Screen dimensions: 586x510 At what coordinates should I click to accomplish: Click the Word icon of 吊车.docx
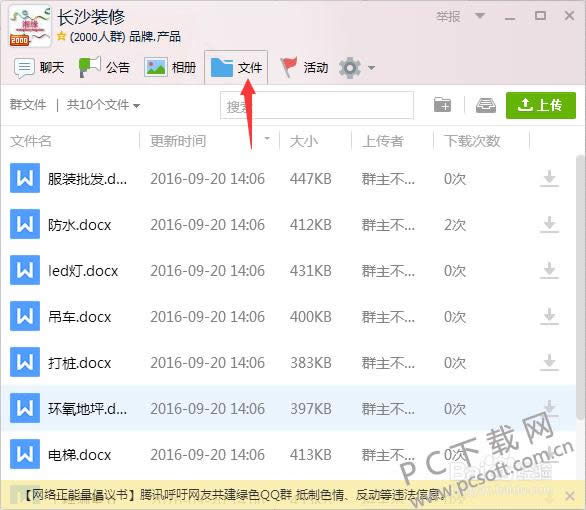point(25,316)
